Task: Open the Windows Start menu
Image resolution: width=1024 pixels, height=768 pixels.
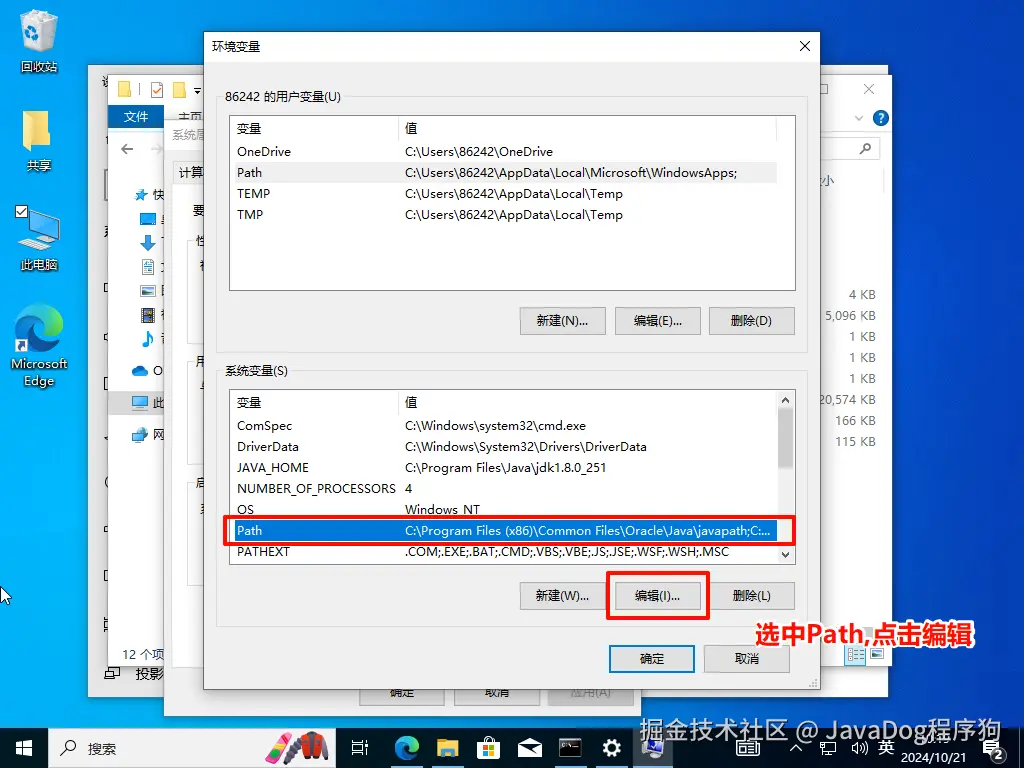Action: click(24, 748)
